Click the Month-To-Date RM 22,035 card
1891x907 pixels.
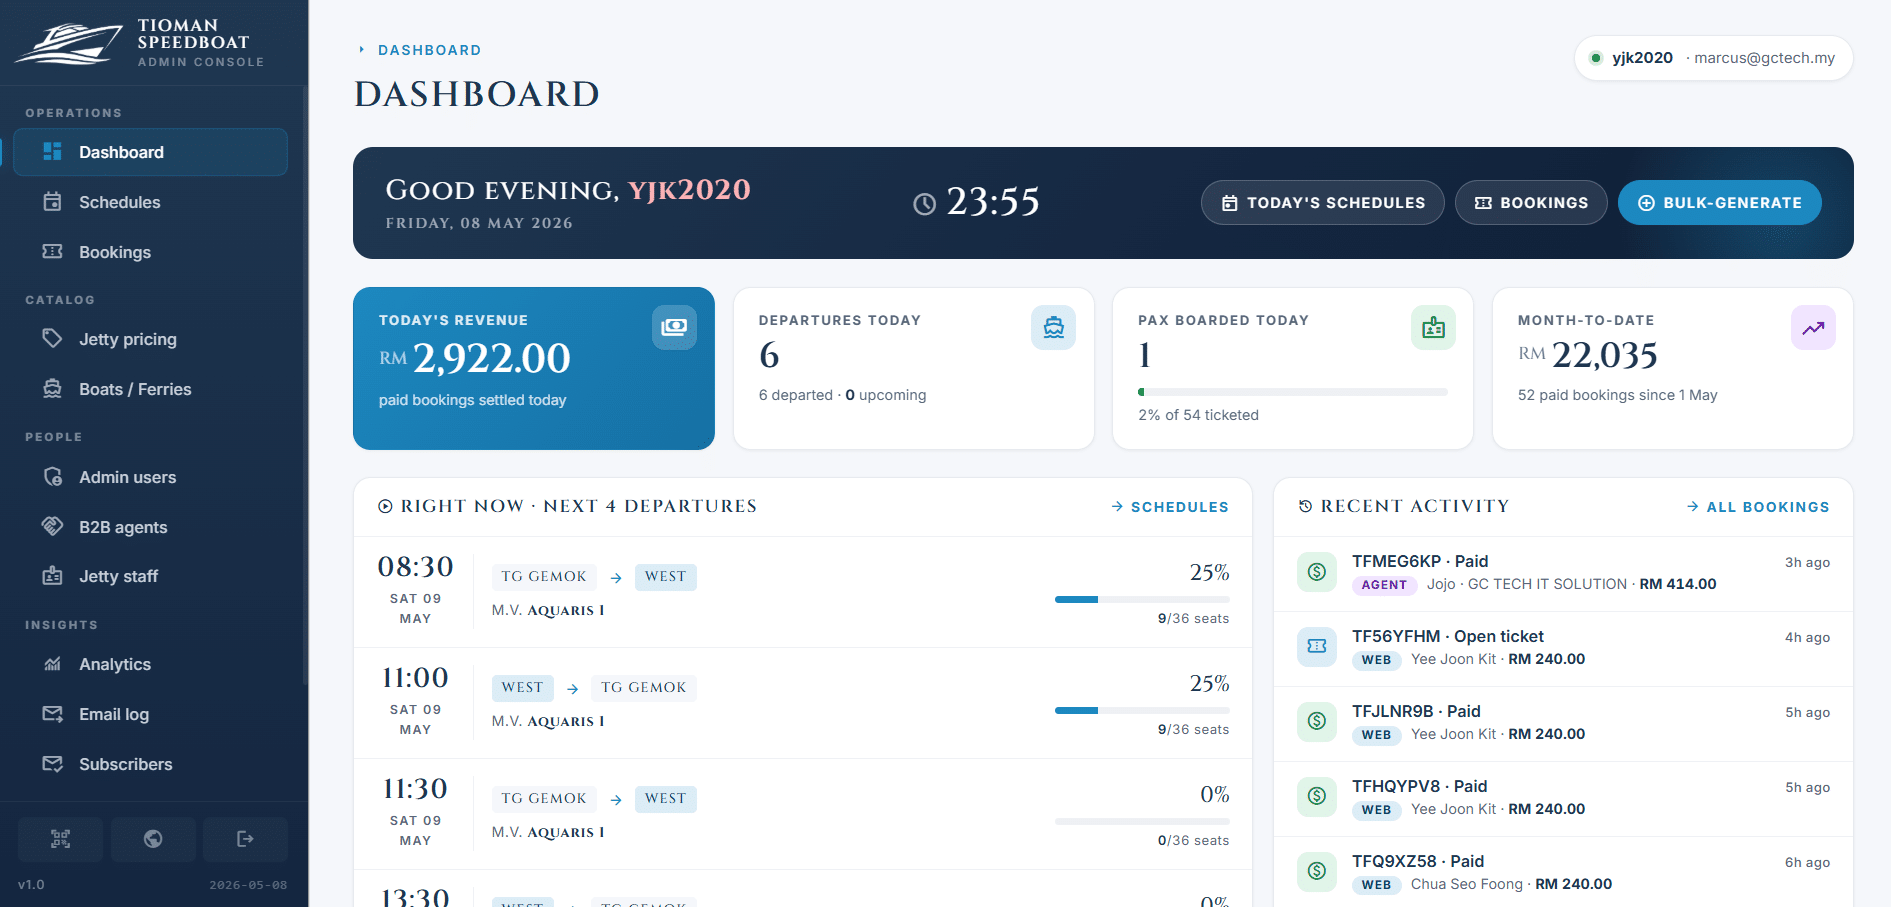[1672, 368]
